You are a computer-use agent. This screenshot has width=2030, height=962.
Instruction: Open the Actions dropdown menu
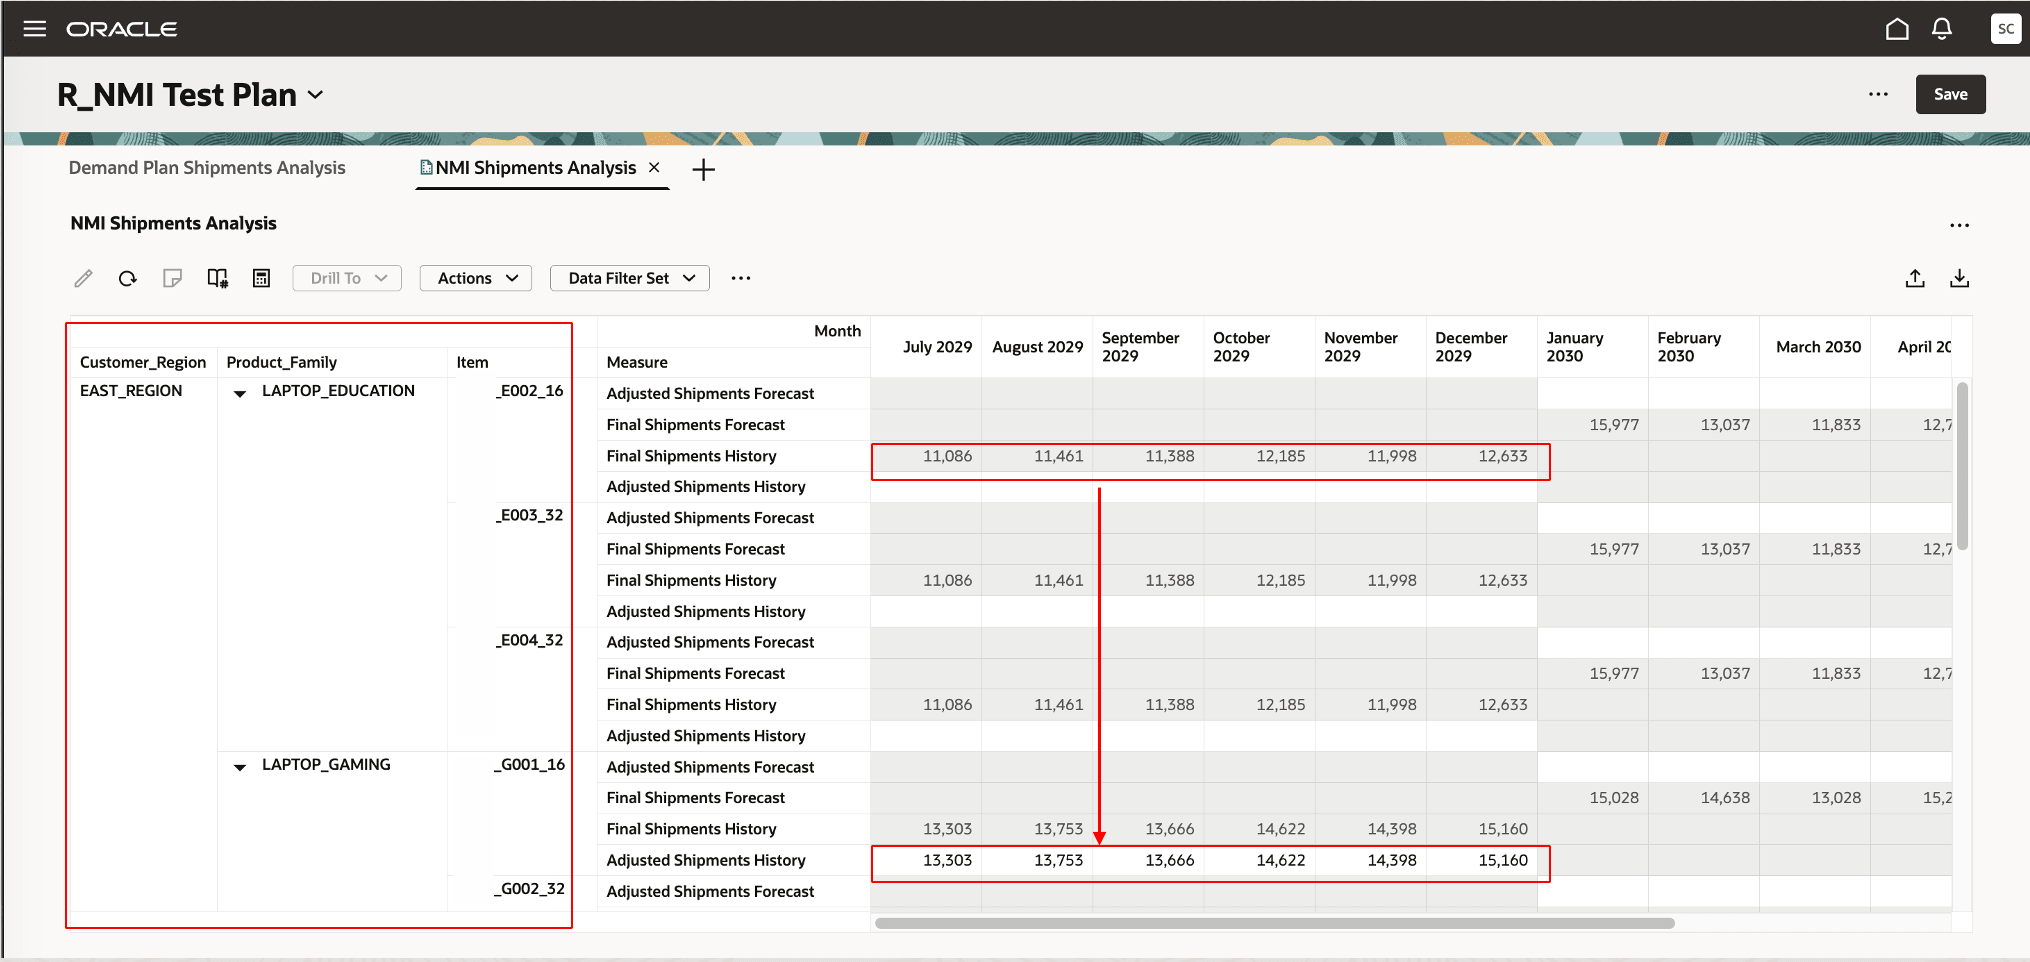tap(476, 278)
